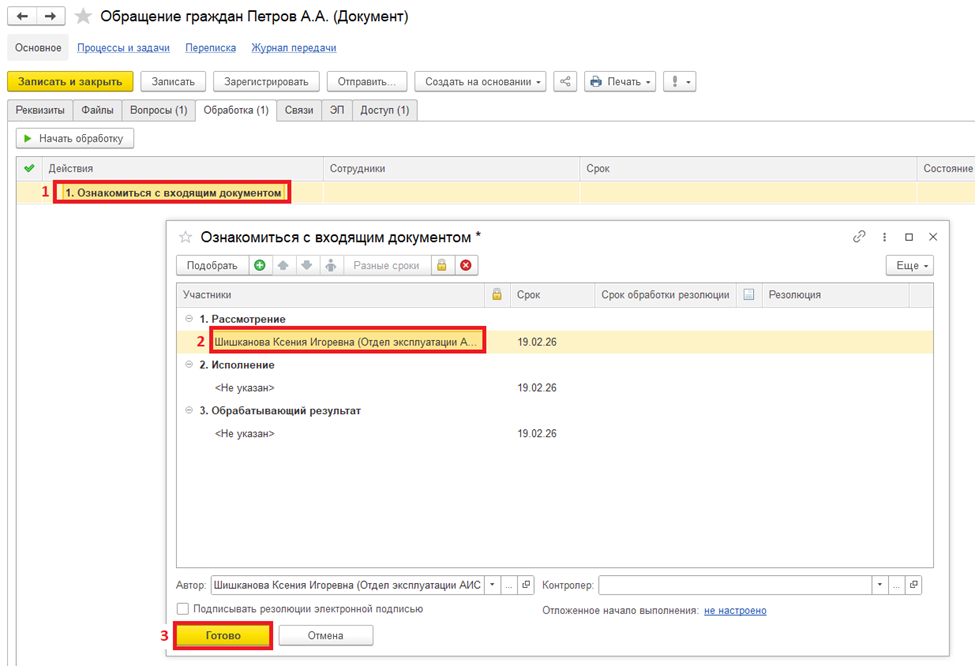Open the Еще menu in dialog
975x666 pixels.
[909, 266]
